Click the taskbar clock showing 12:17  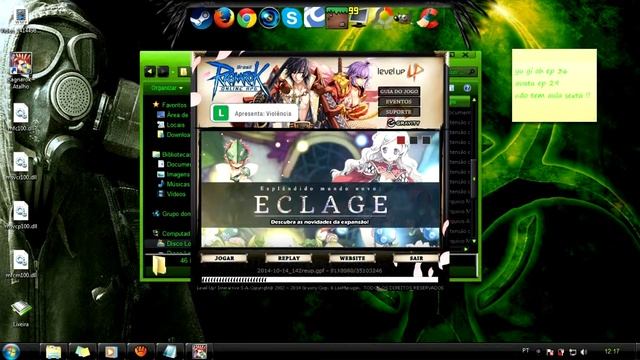(x=611, y=351)
